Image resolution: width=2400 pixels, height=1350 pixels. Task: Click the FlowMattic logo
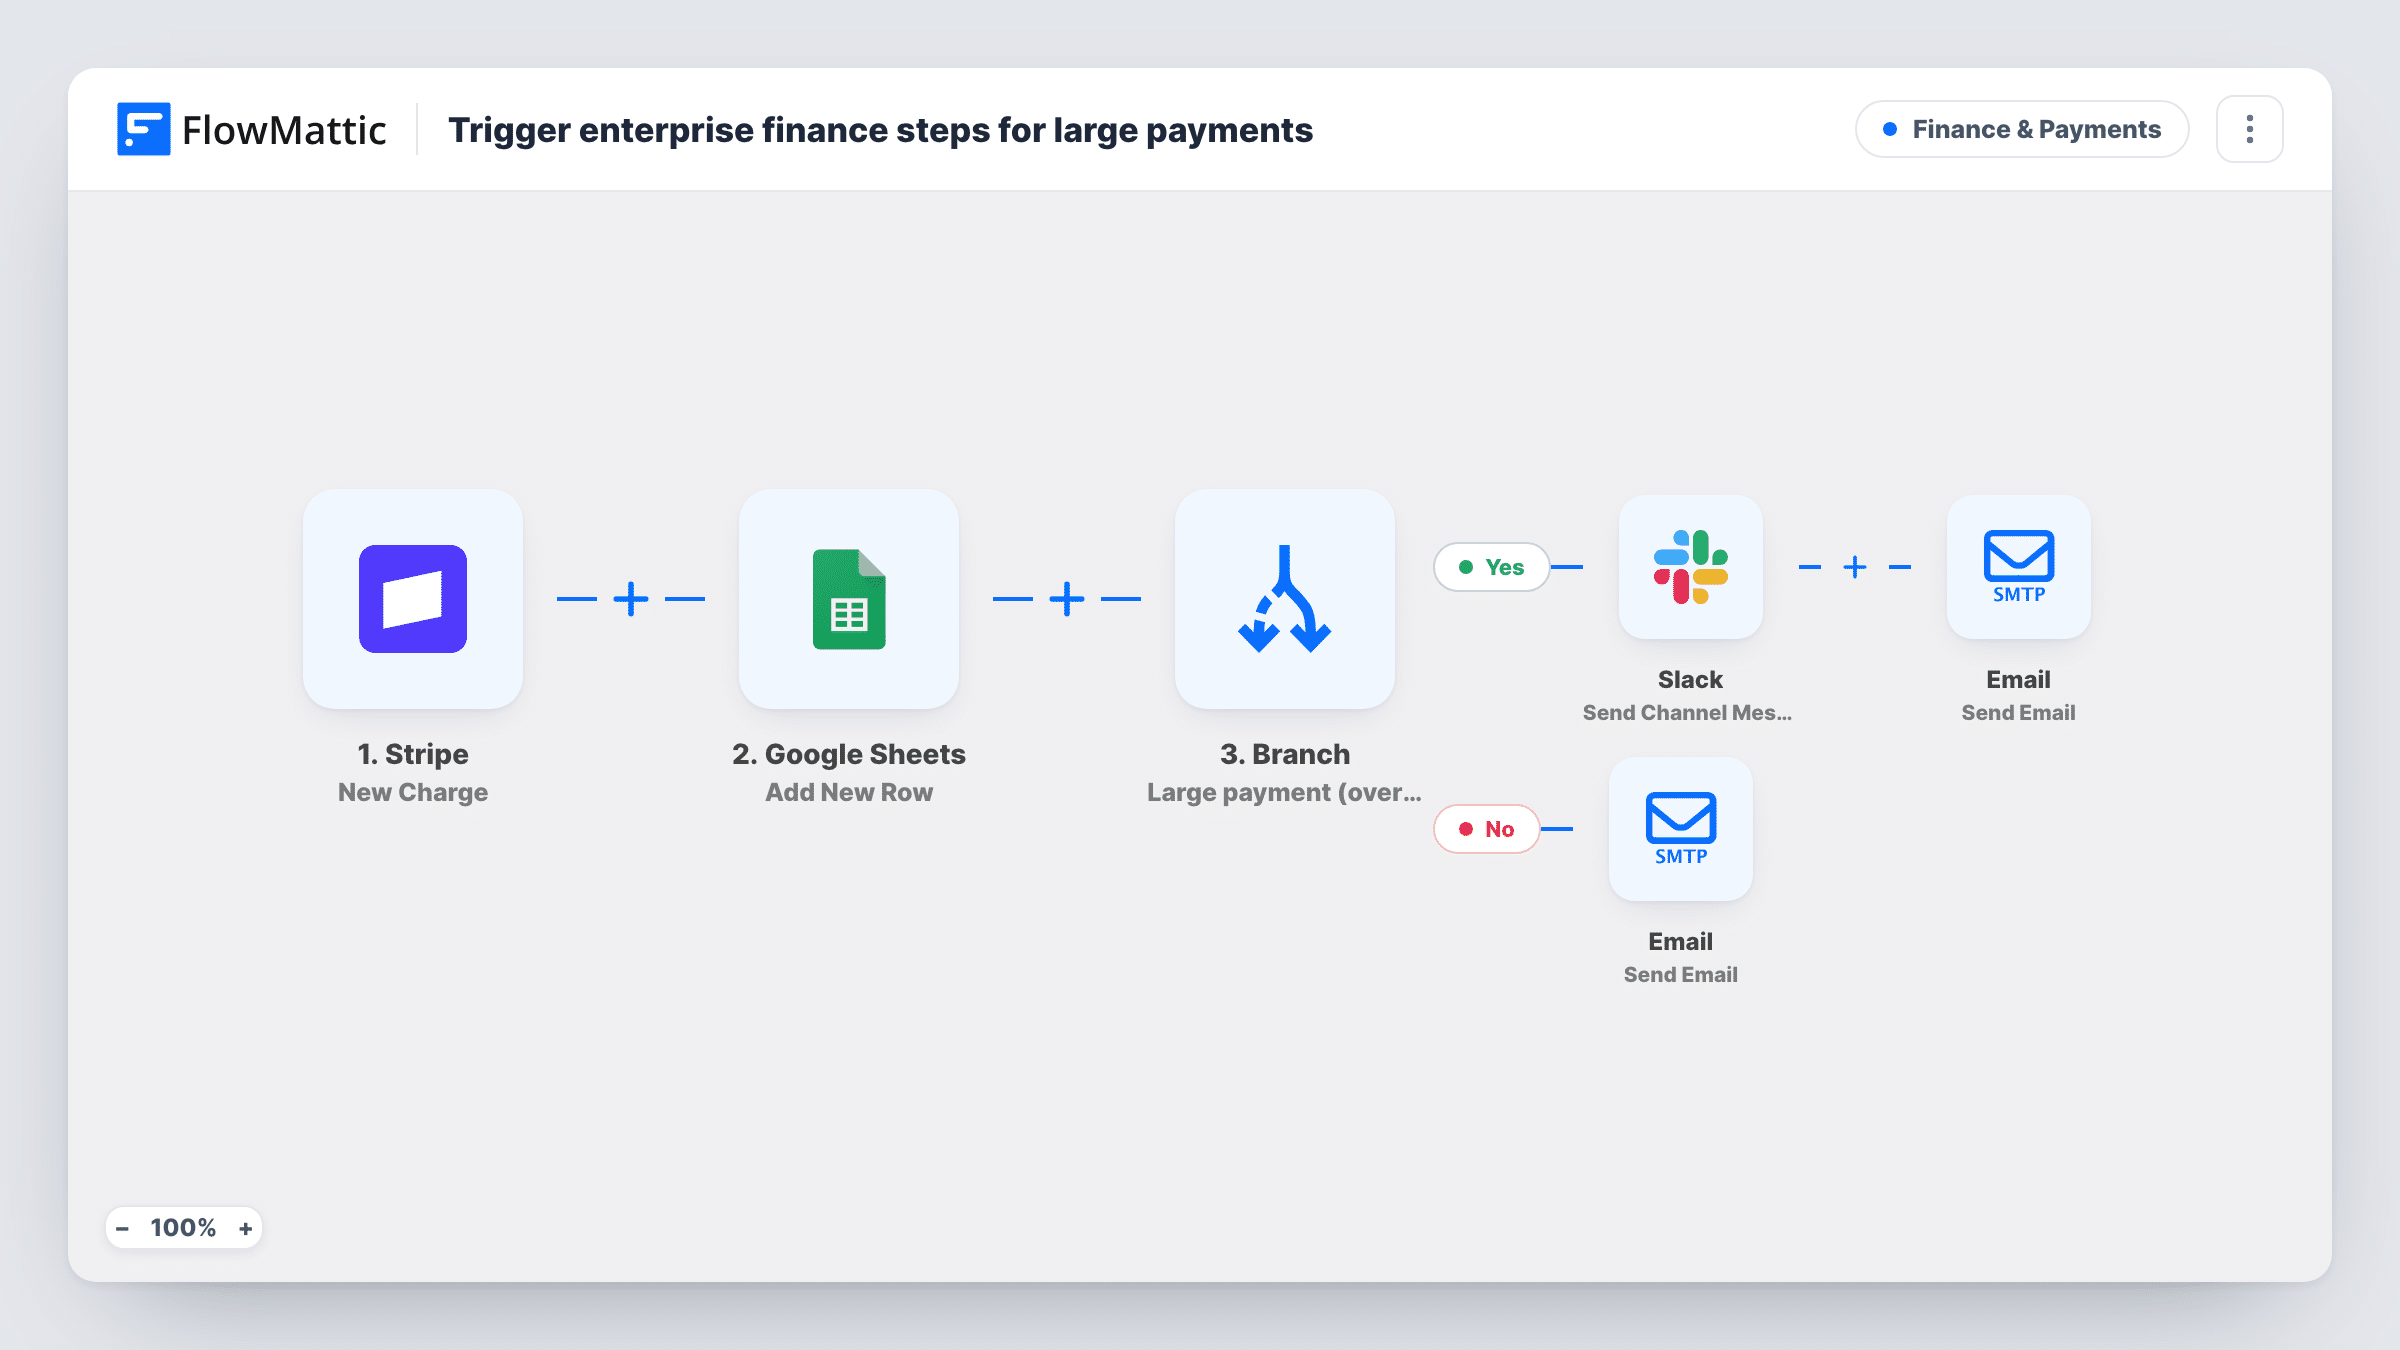click(x=251, y=129)
